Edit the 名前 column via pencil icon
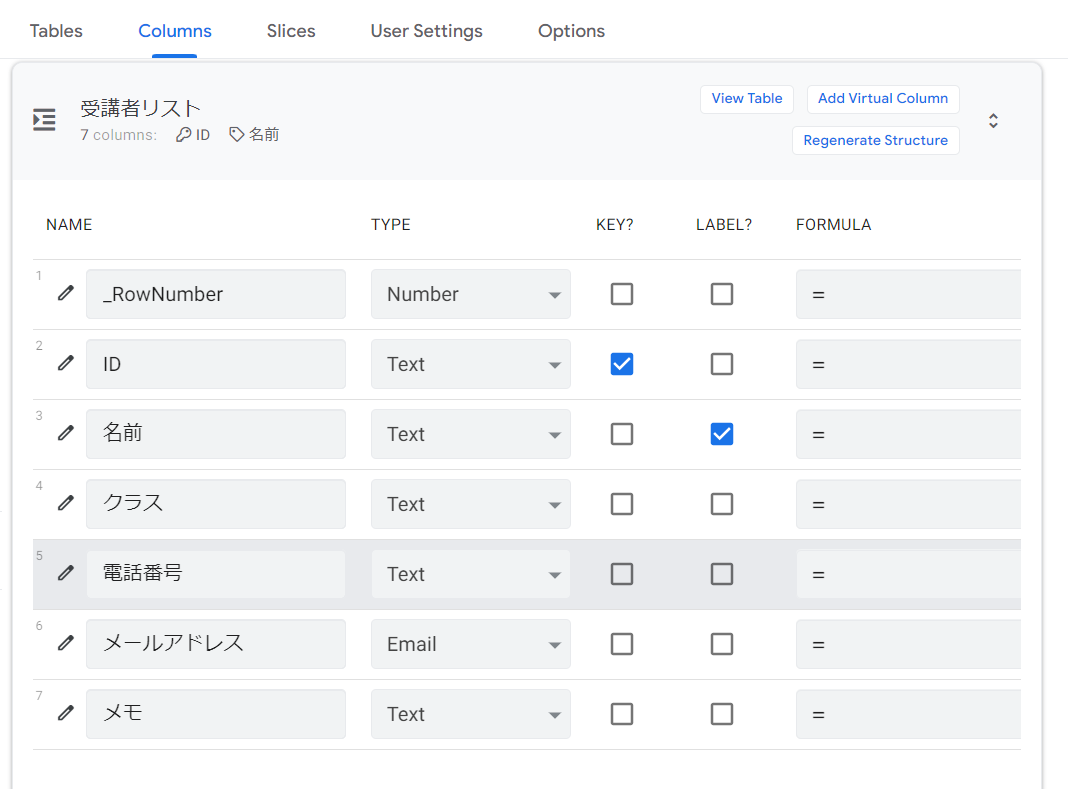 pos(66,433)
